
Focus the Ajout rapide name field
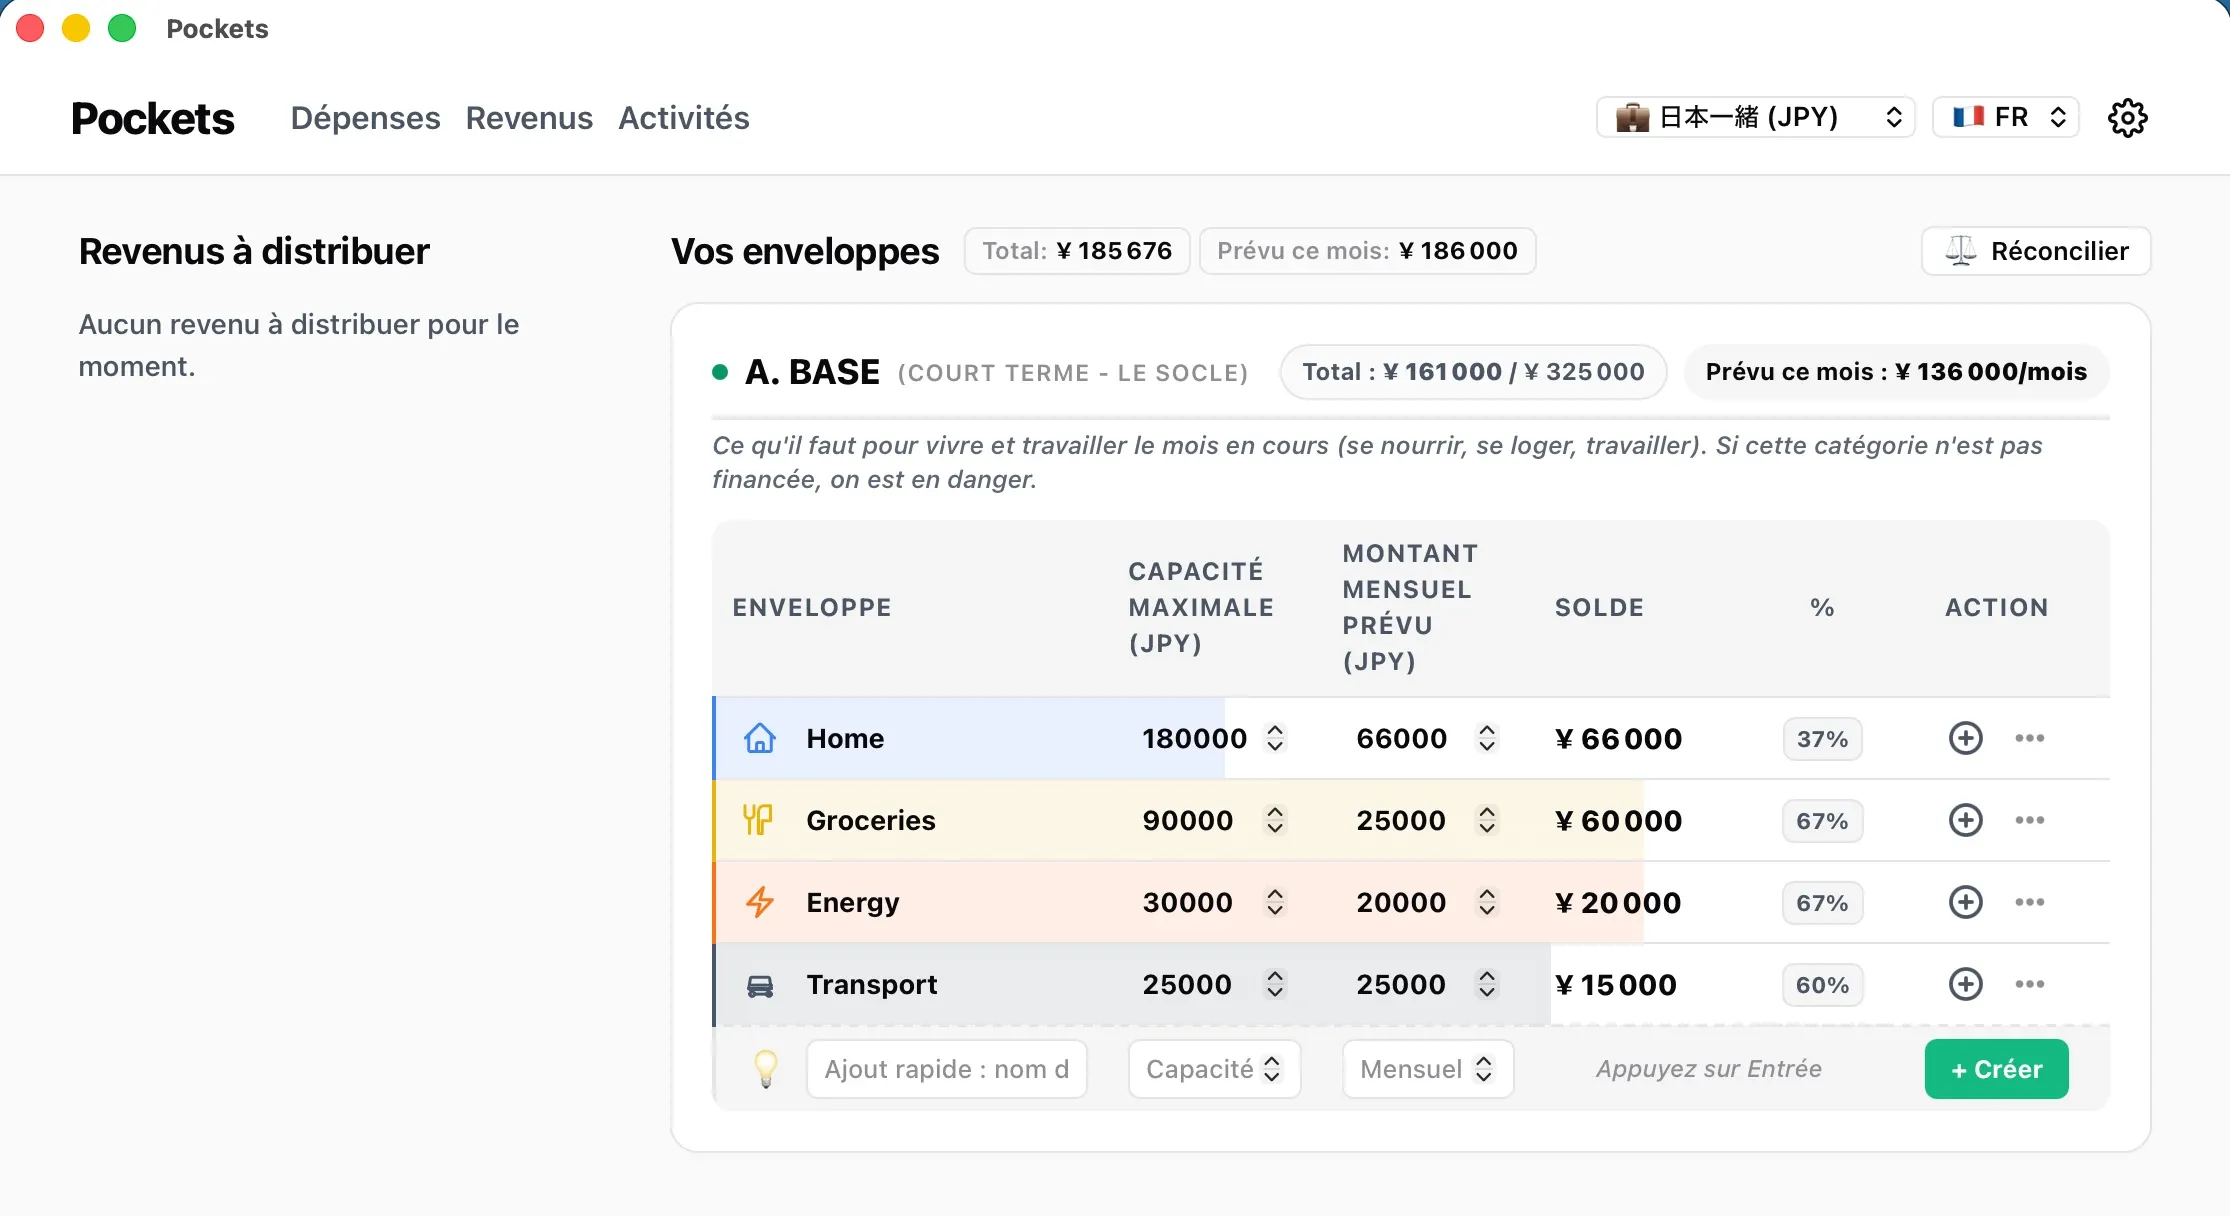click(x=946, y=1069)
